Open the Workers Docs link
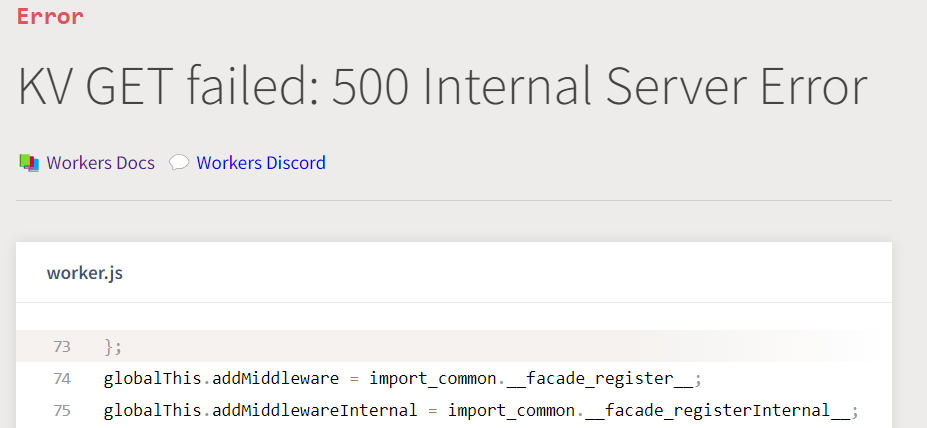 100,163
